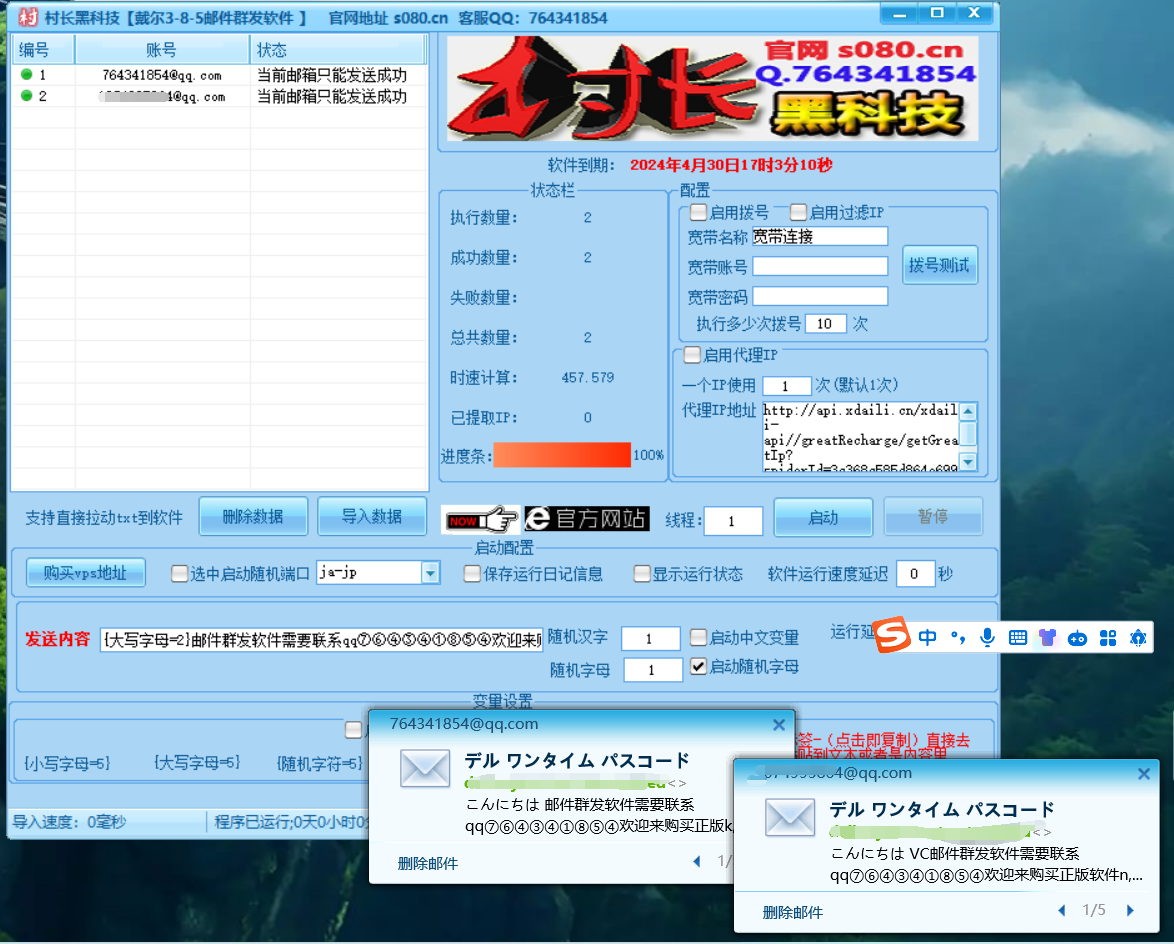This screenshot has width=1174, height=944.
Task: Click the 购买vps地址 button
Action: pos(85,573)
